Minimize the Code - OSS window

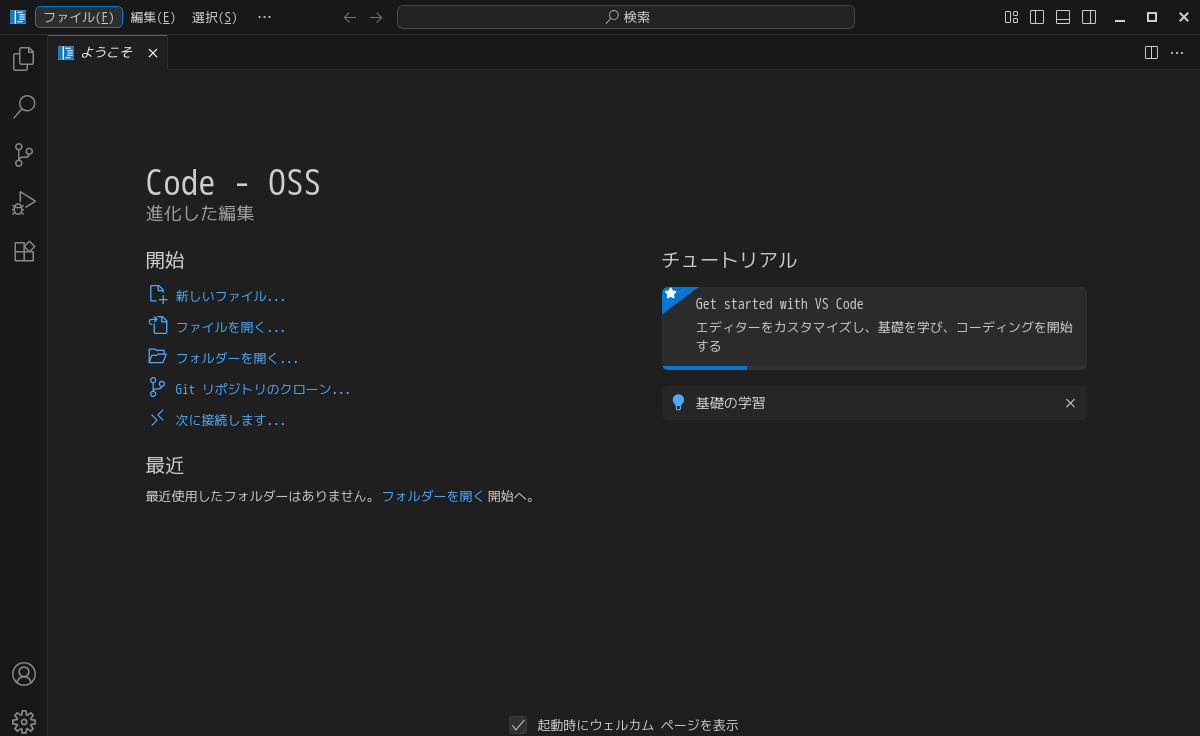pos(1120,17)
